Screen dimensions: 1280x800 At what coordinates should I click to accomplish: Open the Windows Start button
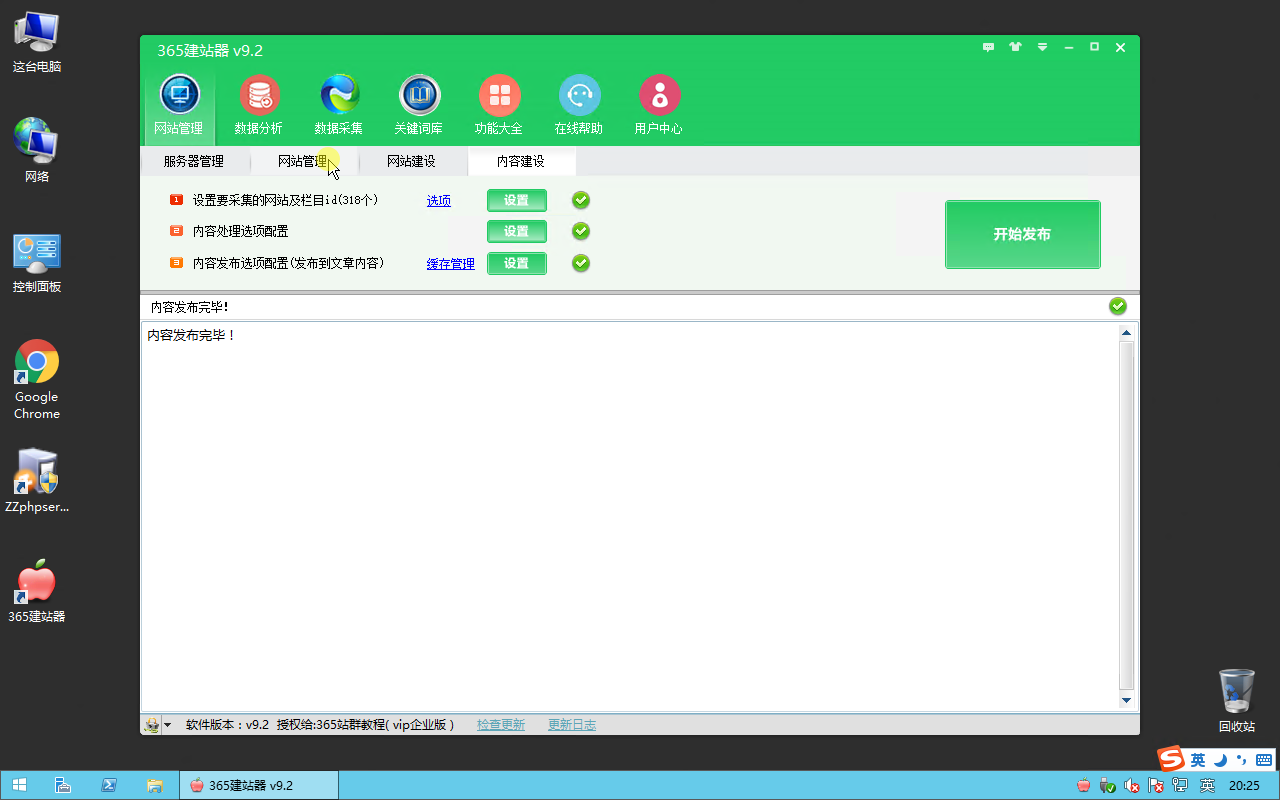click(19, 785)
